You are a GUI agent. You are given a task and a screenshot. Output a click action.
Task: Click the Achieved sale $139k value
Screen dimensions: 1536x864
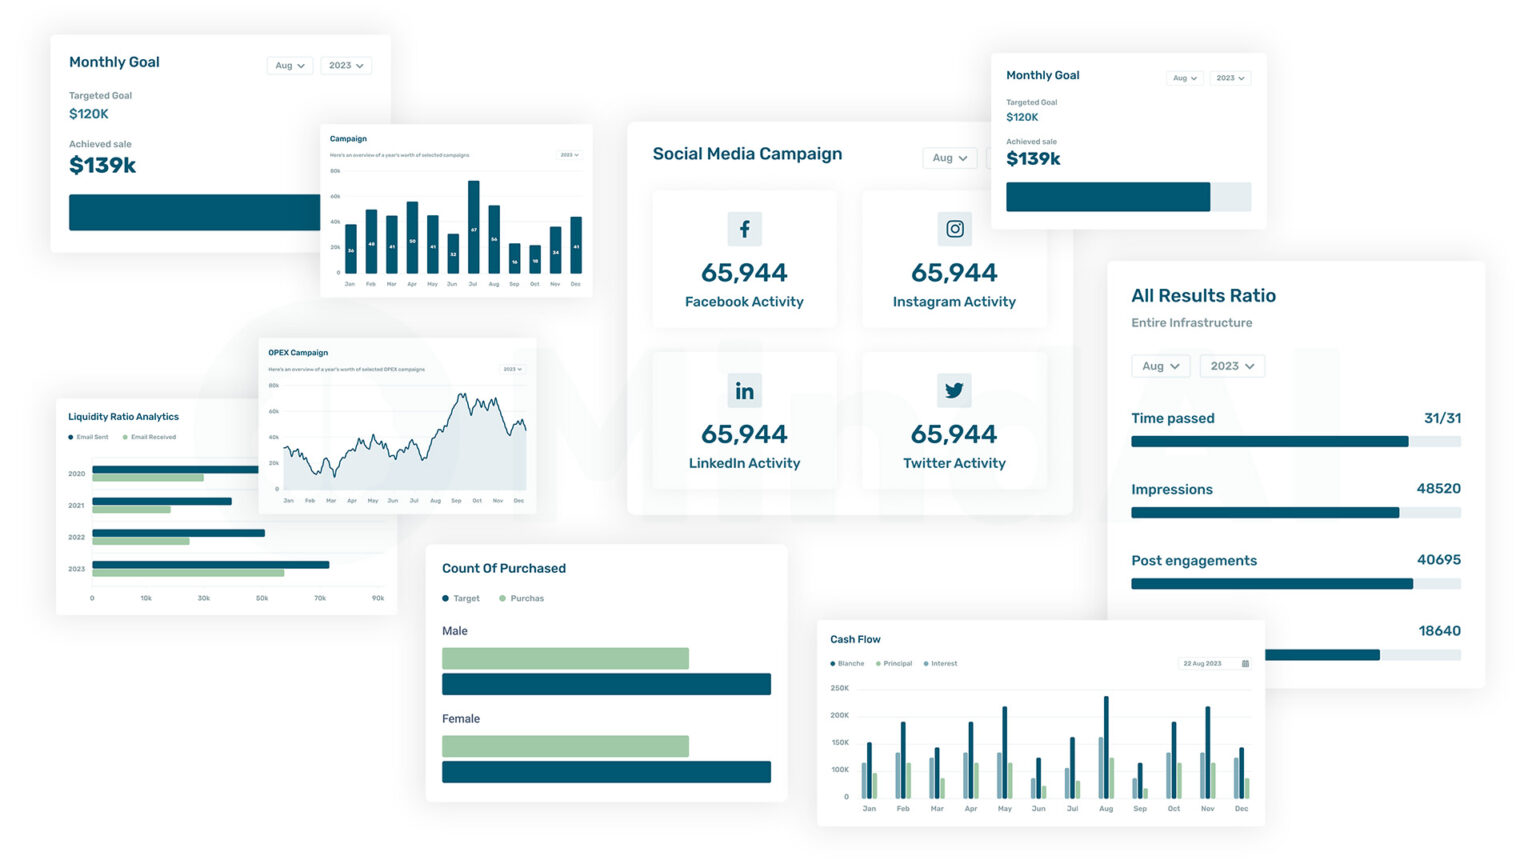click(101, 164)
